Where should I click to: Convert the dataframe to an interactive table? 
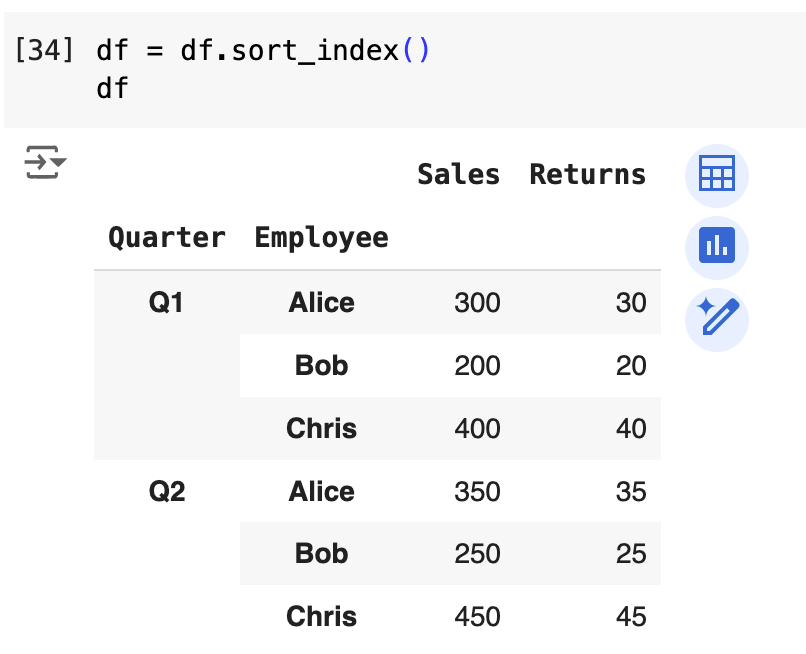(716, 174)
